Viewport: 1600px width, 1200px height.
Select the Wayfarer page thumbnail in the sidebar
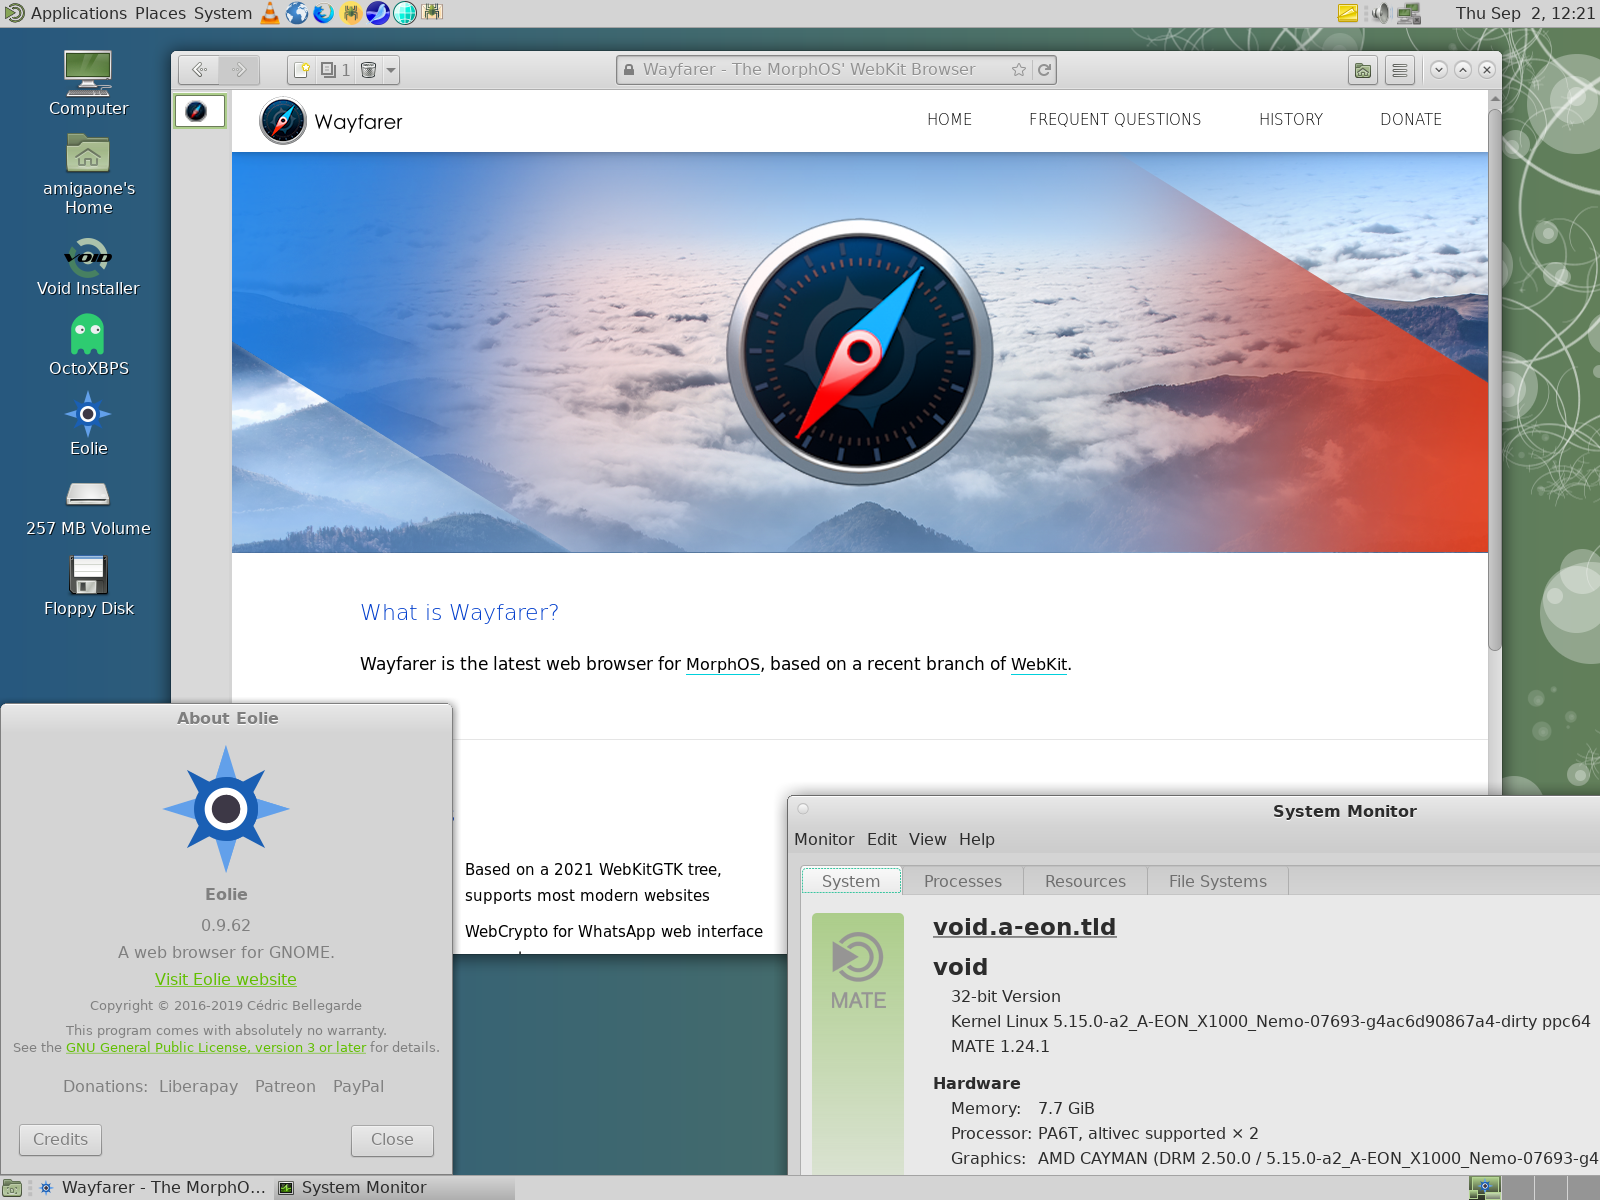coord(200,111)
